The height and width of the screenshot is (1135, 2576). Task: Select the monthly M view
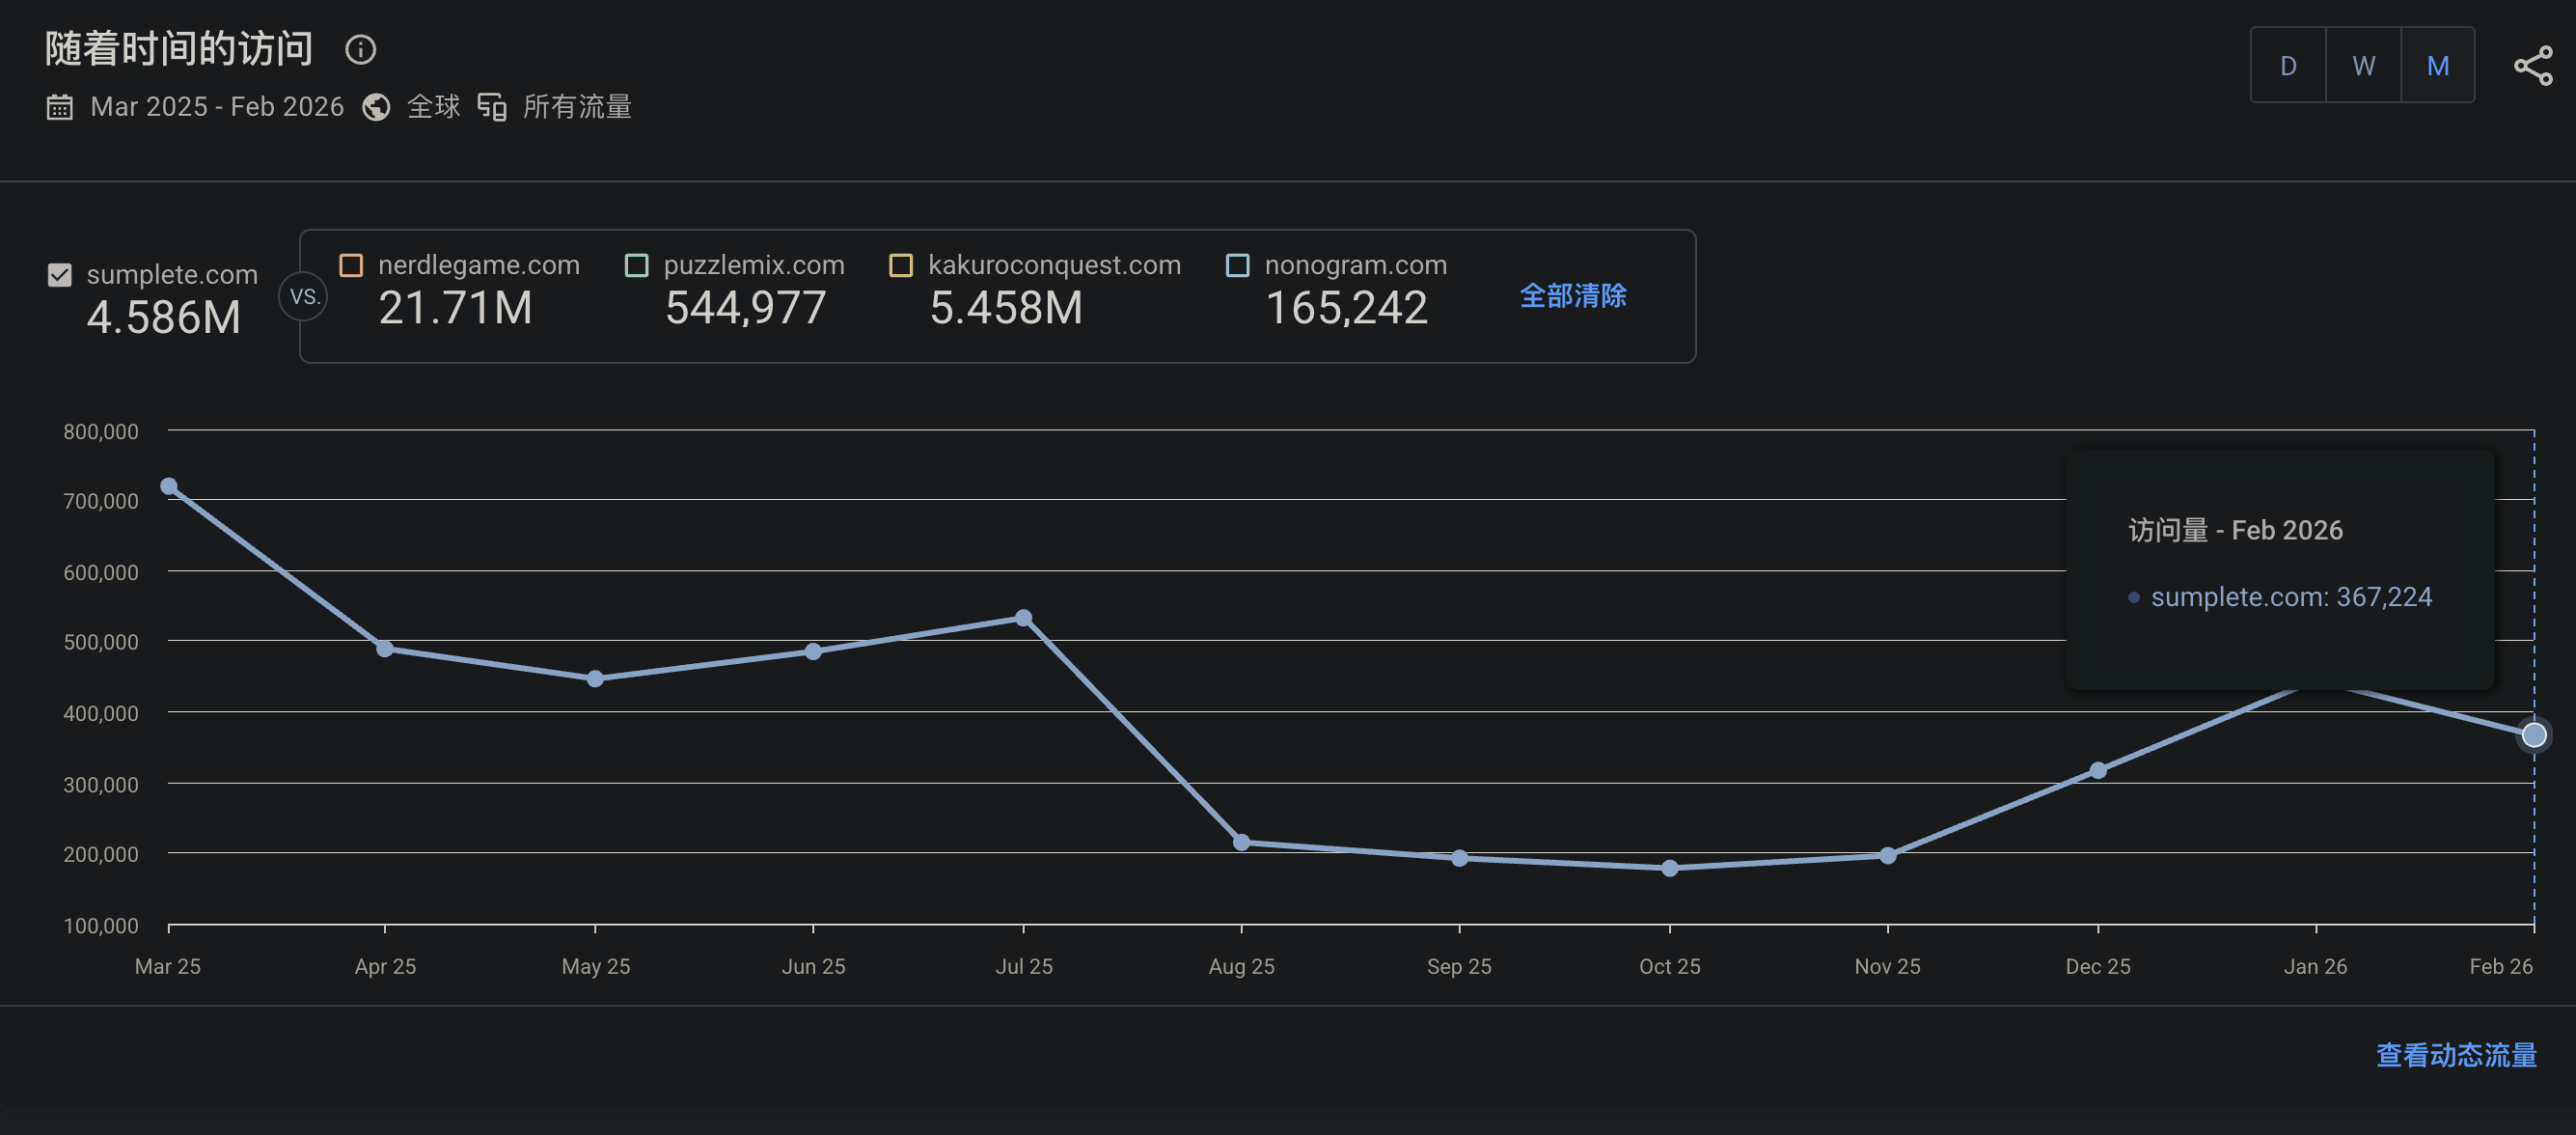(x=2438, y=66)
